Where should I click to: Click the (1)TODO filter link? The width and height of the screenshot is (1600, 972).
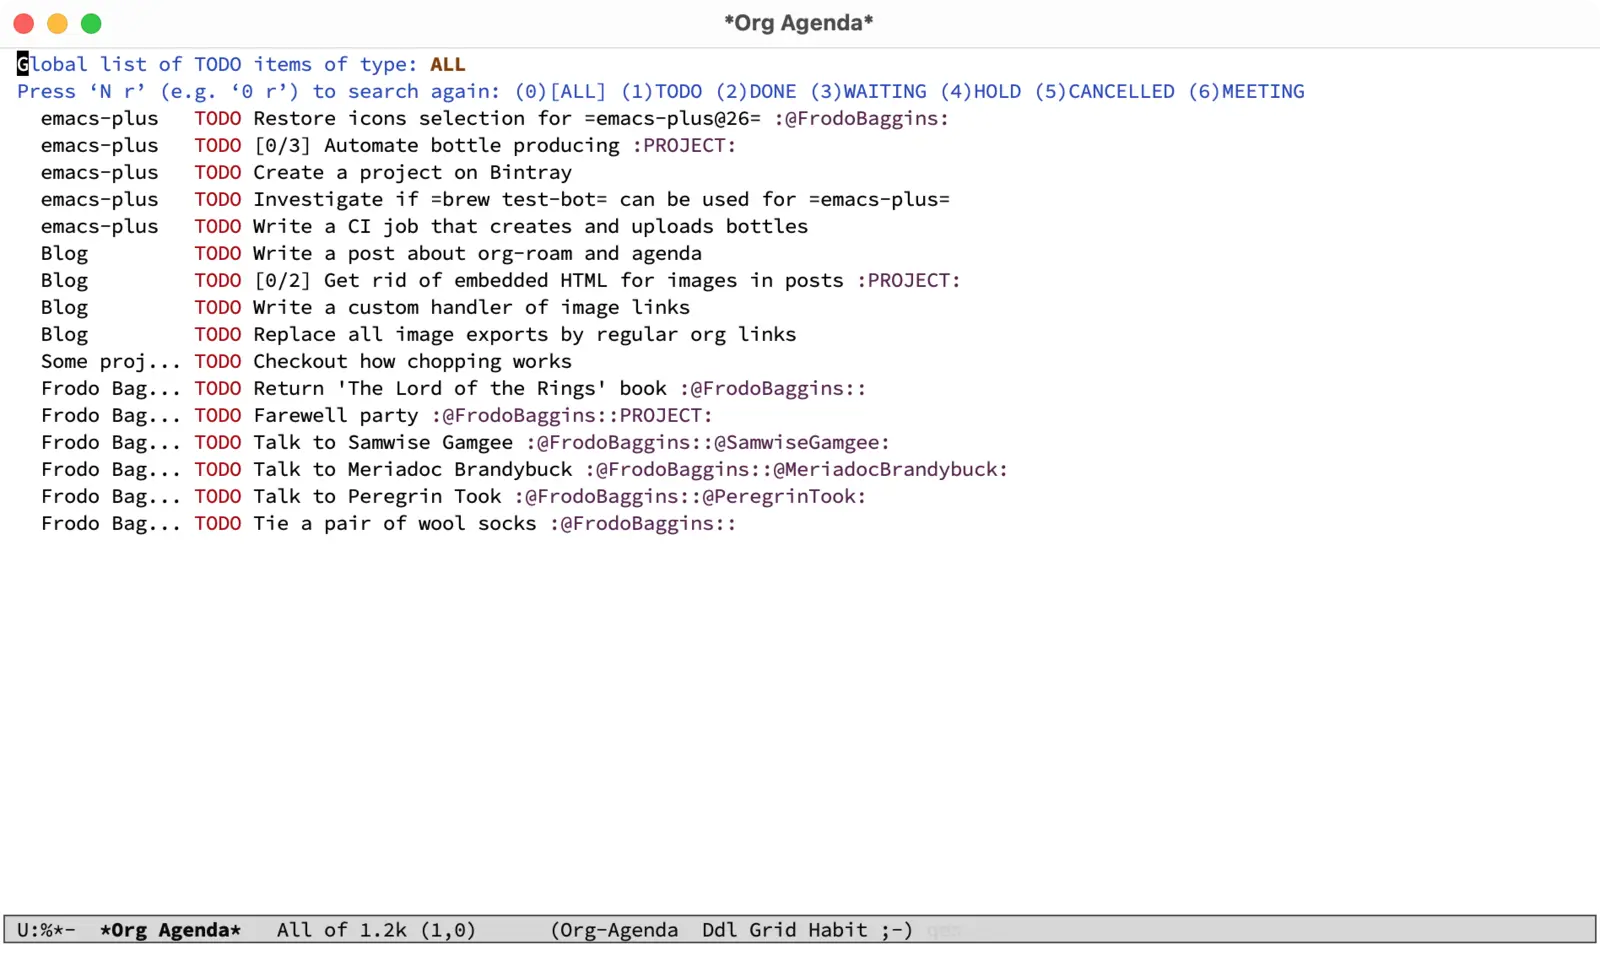tap(661, 91)
